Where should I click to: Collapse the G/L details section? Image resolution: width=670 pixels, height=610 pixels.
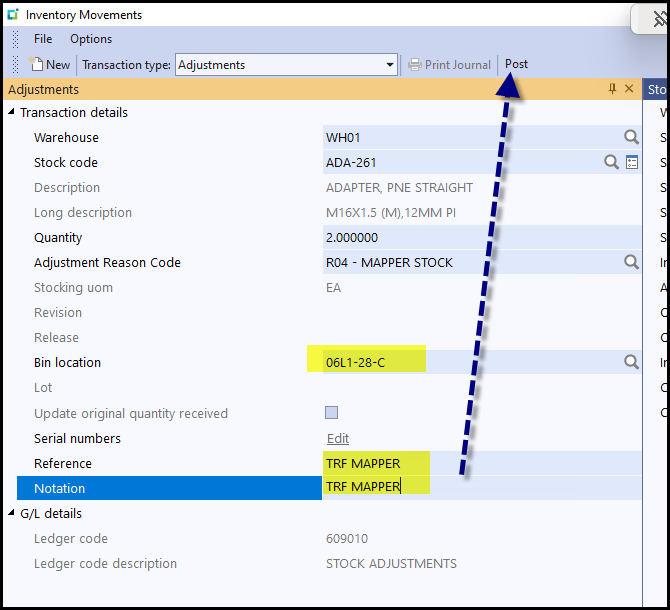[12, 513]
